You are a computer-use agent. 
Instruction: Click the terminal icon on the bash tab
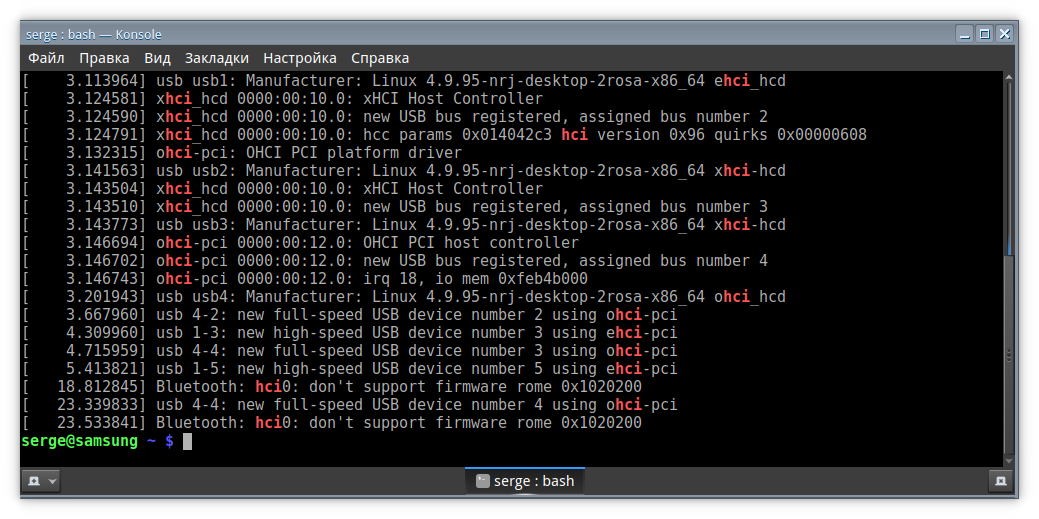[483, 481]
